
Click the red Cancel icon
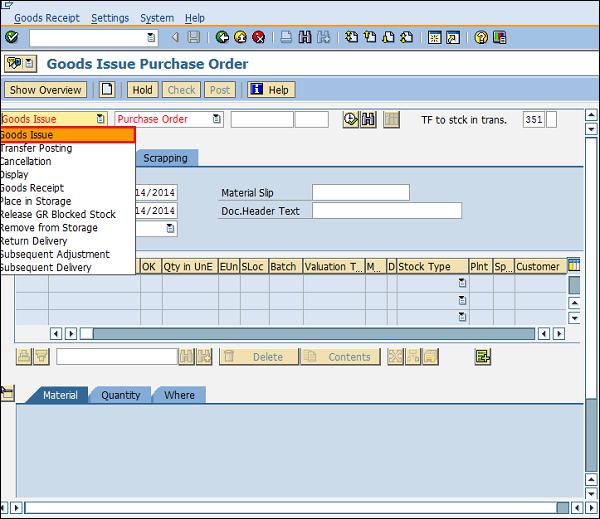[x=259, y=37]
